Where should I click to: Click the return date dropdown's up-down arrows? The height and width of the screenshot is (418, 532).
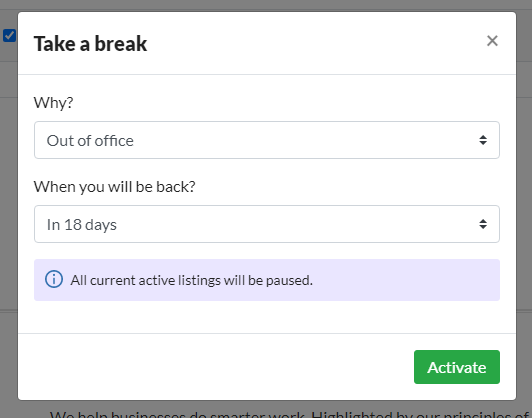[483, 224]
